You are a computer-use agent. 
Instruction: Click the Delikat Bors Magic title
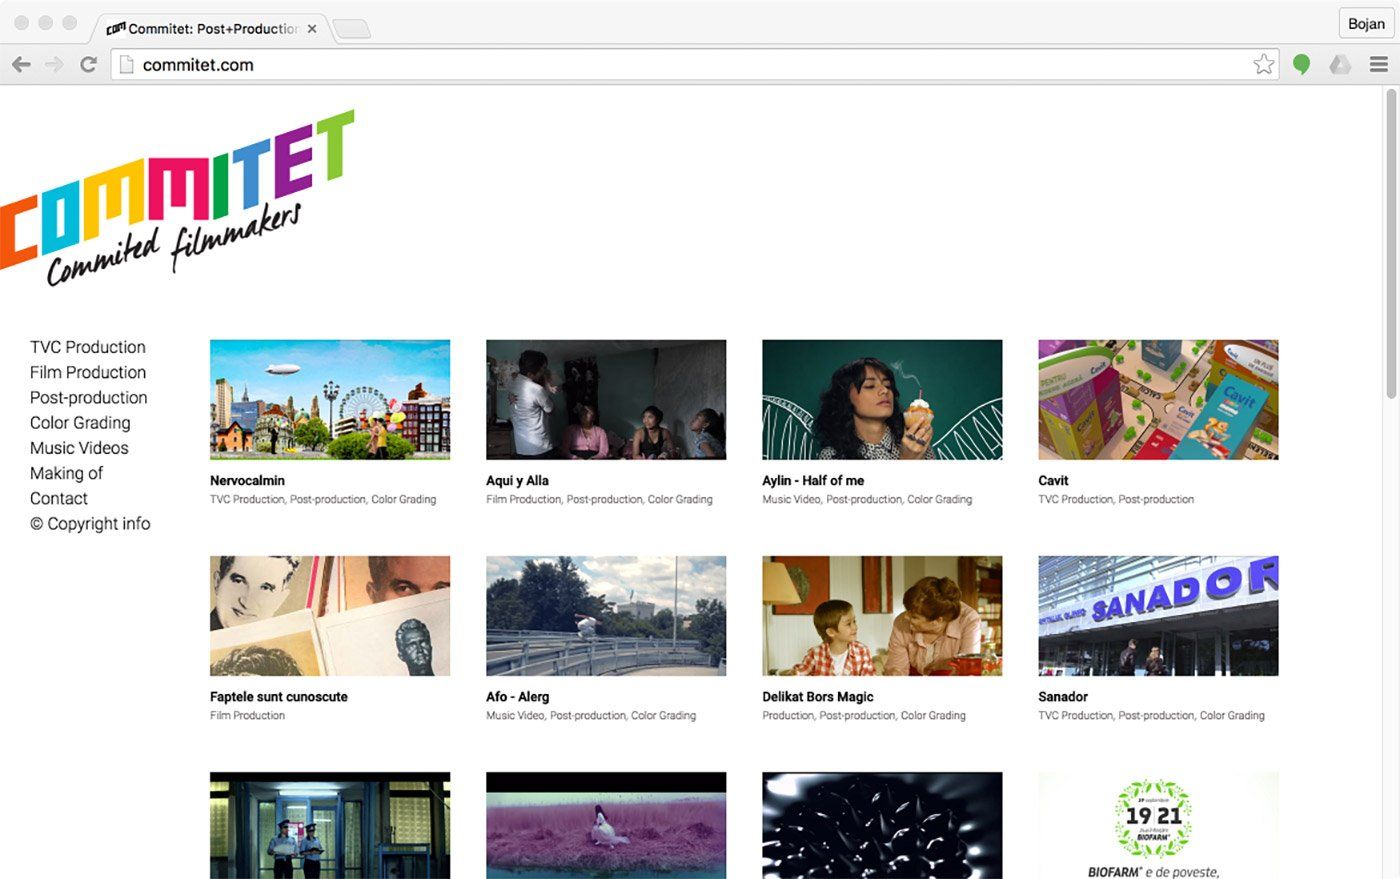[x=818, y=697]
